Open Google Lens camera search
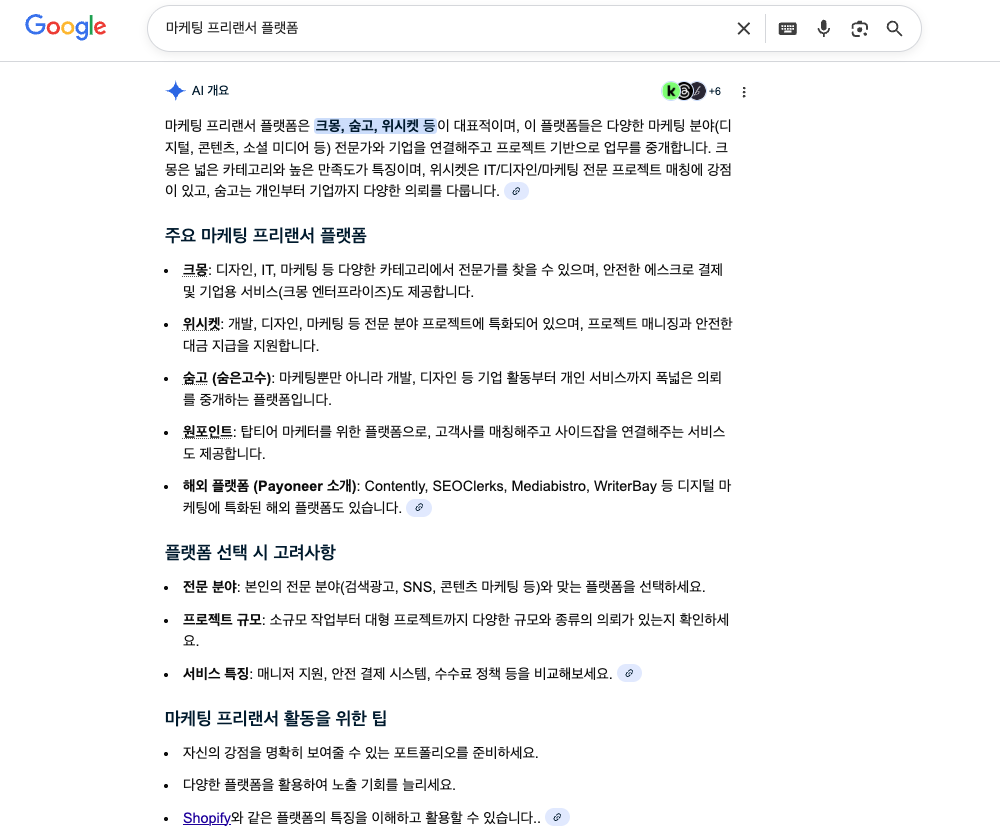 click(859, 29)
